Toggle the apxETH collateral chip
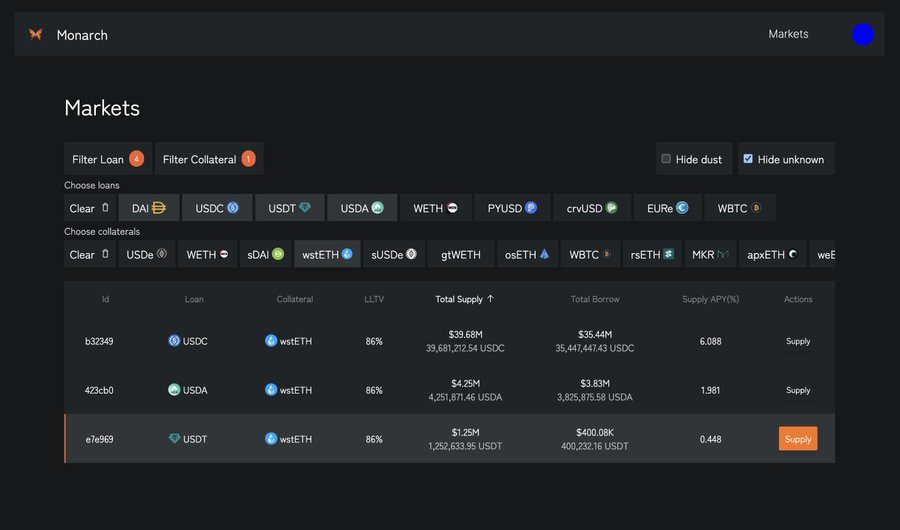Viewport: 900px width, 530px height. [x=773, y=254]
